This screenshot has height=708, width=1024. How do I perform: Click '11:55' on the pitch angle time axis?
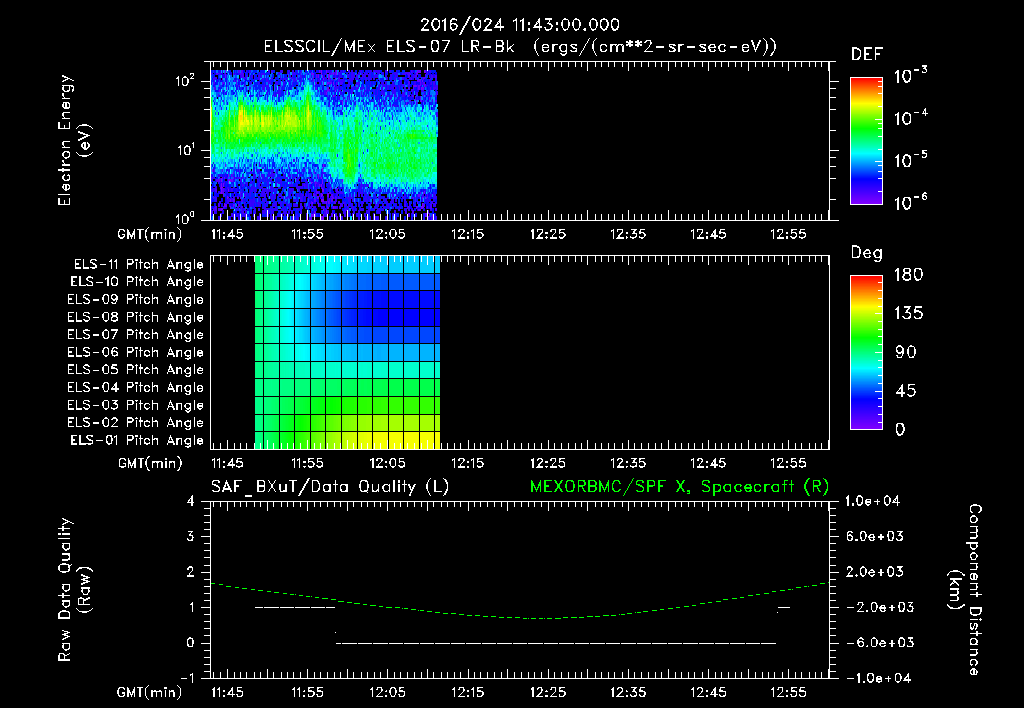click(307, 463)
